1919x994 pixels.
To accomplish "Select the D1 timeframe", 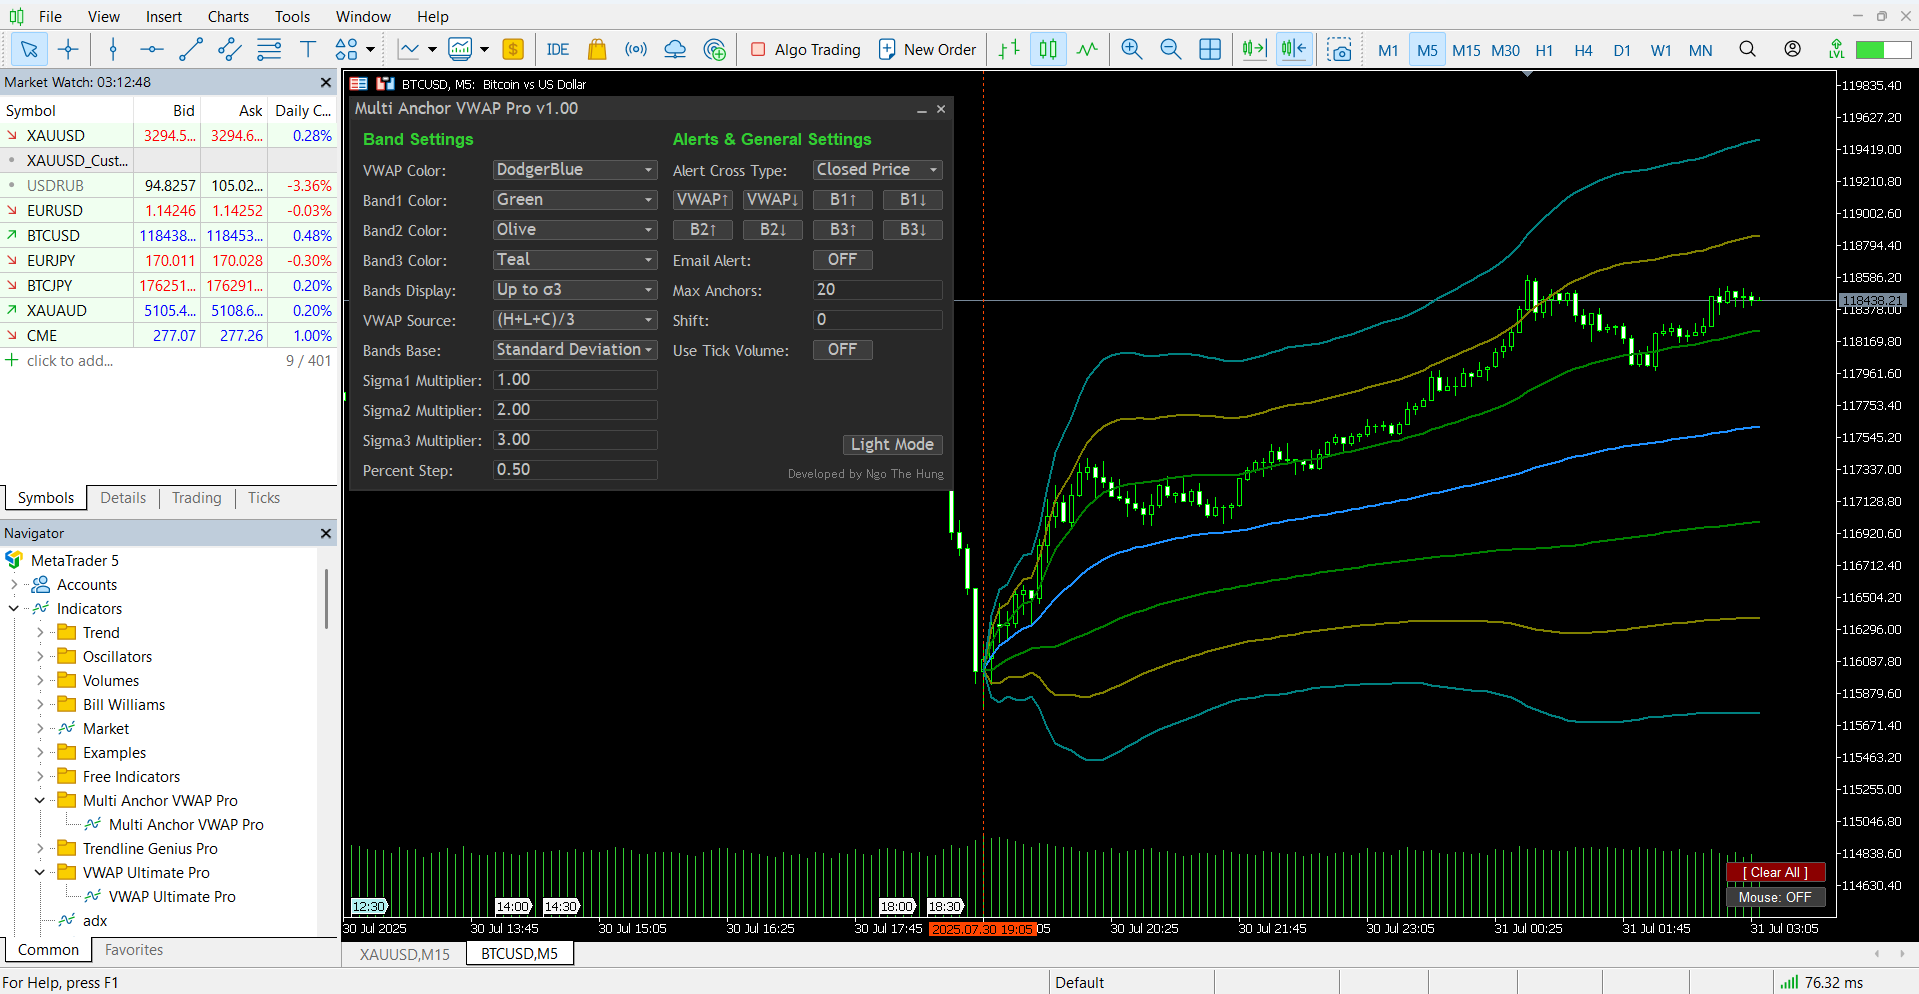I will coord(1622,50).
